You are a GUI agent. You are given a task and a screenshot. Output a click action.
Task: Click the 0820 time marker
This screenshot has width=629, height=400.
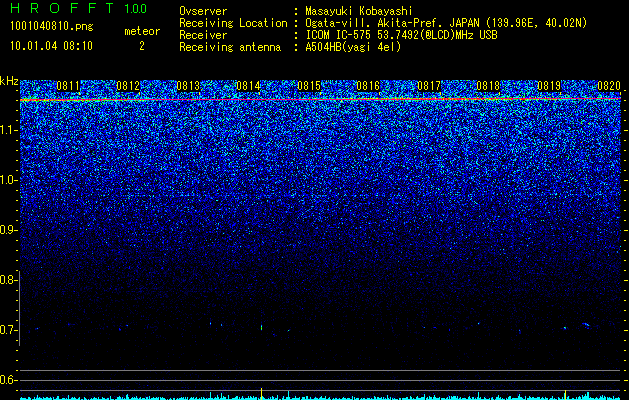click(609, 86)
